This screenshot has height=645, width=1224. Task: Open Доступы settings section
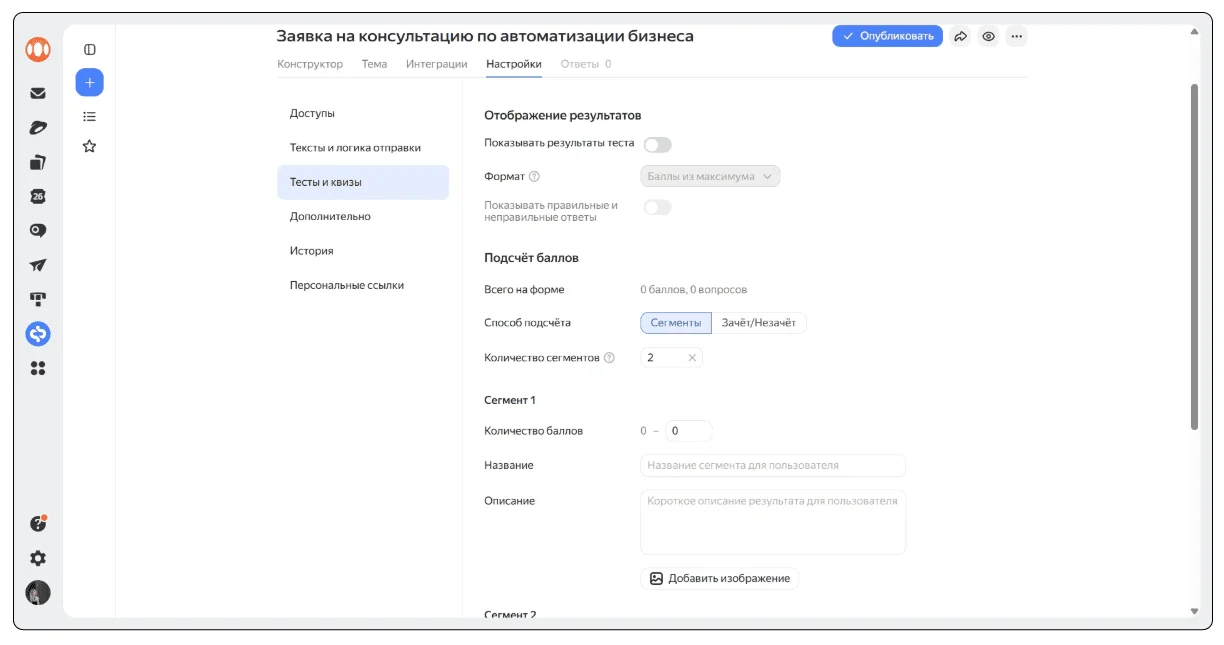coord(363,113)
